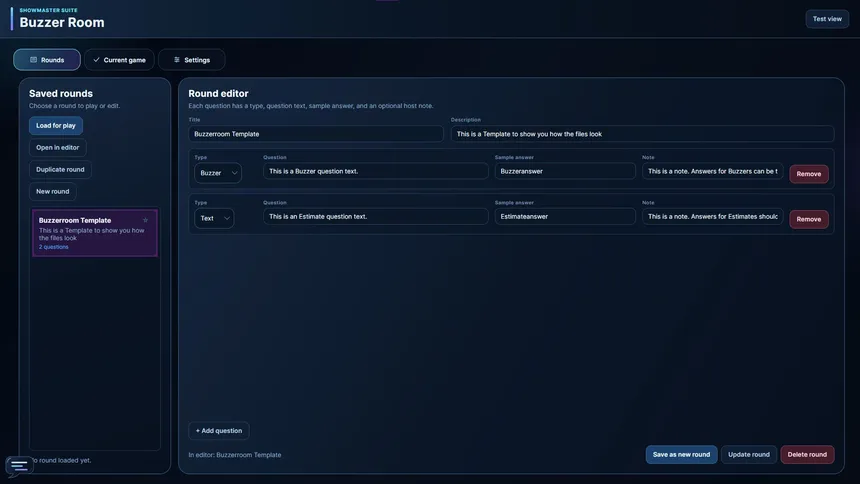The height and width of the screenshot is (484, 860).
Task: Open the Current game tab
Action: pos(119,60)
